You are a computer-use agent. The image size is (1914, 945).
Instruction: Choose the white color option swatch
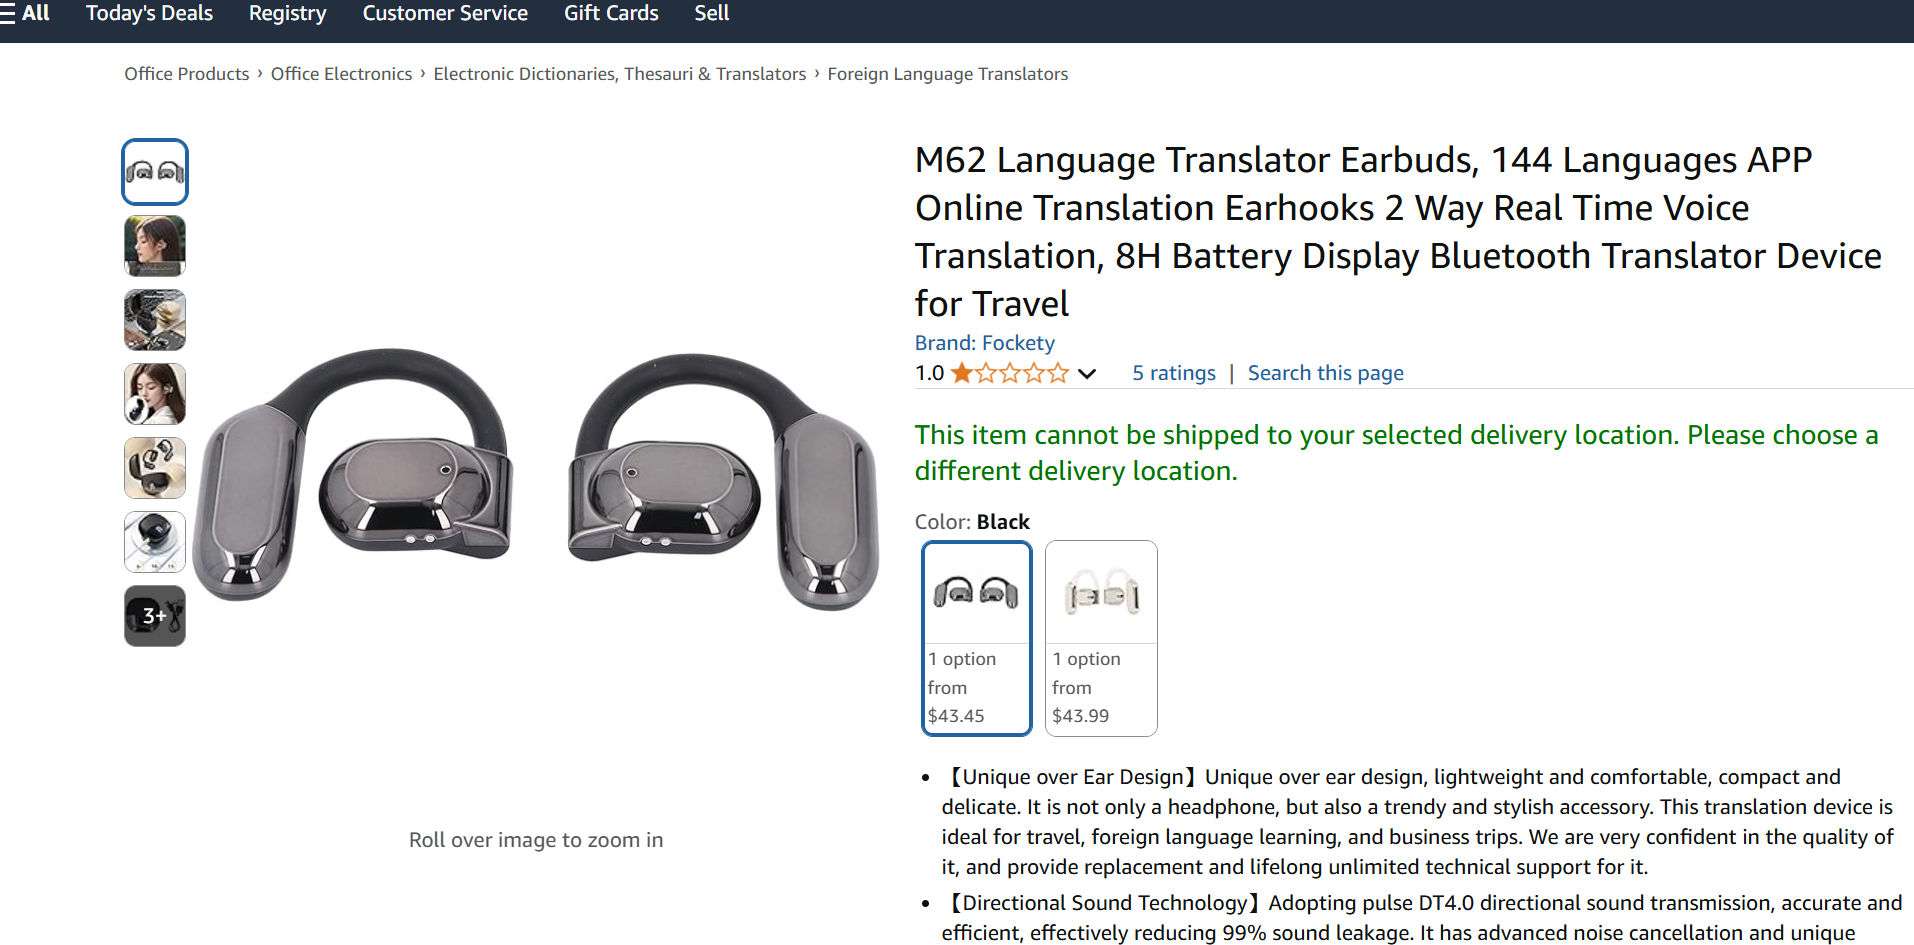pyautogui.click(x=1101, y=638)
